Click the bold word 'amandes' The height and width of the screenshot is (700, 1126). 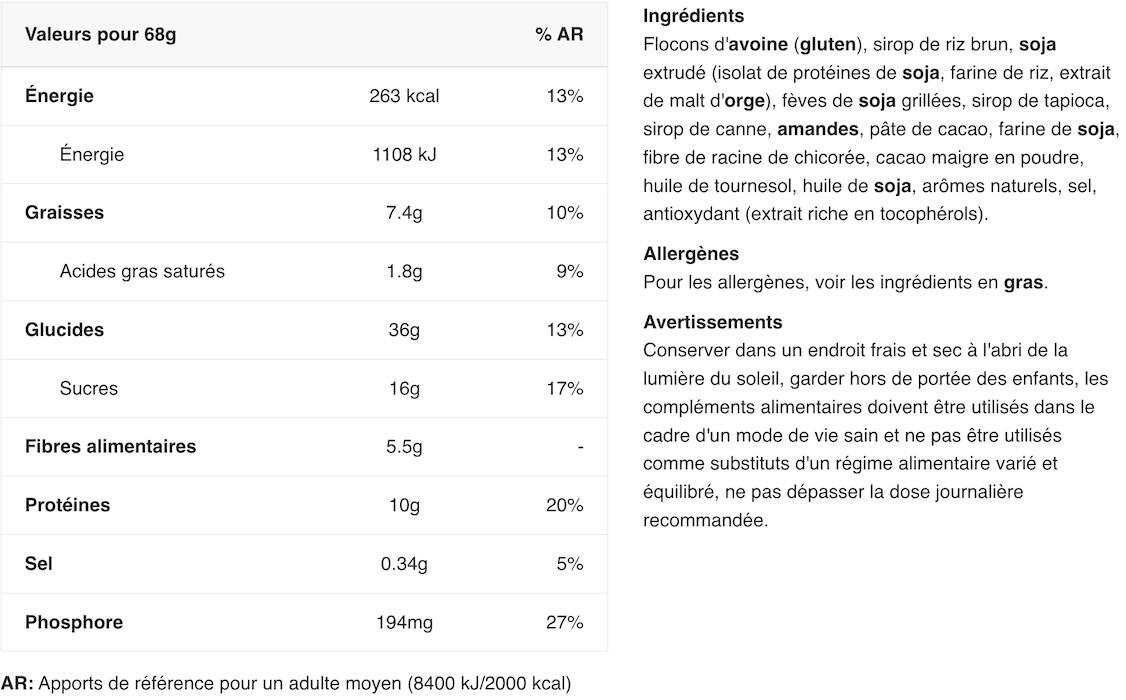pos(817,129)
